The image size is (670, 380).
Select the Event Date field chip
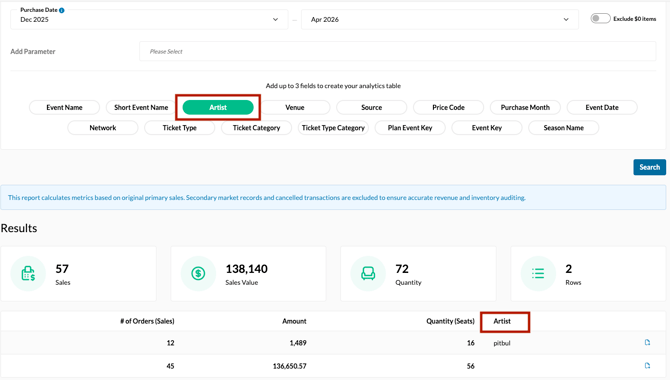click(x=602, y=107)
